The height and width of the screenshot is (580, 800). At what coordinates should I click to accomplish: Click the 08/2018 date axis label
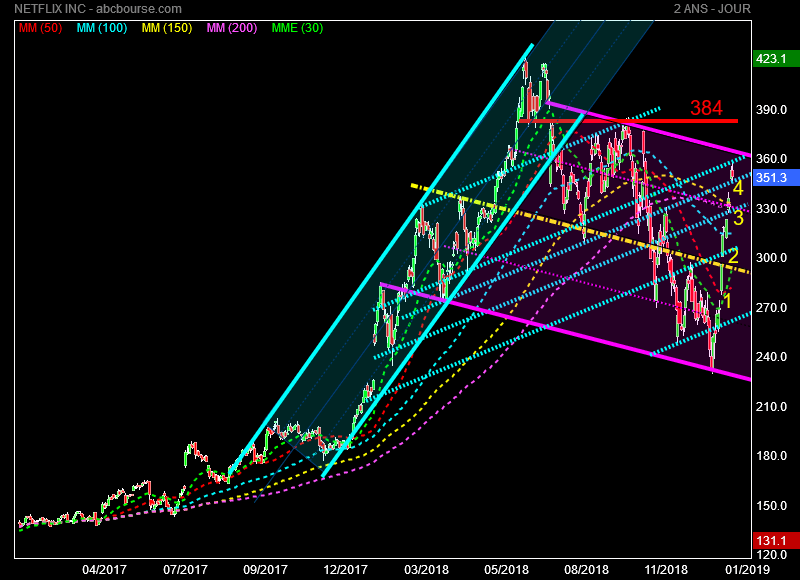587,569
